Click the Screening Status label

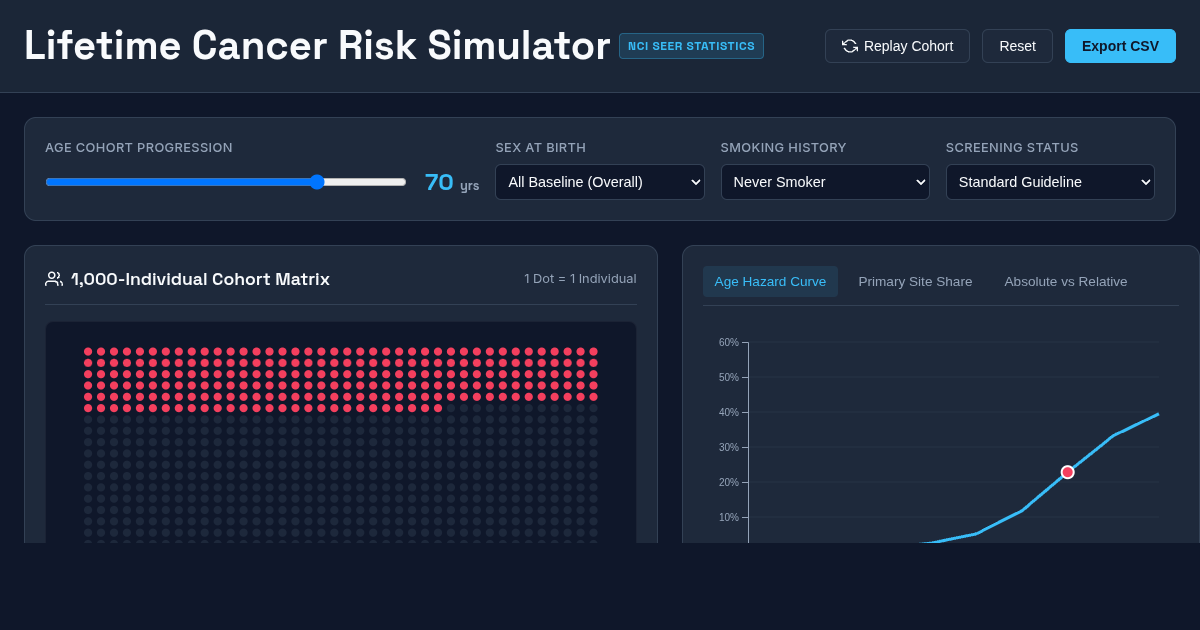(x=1012, y=148)
